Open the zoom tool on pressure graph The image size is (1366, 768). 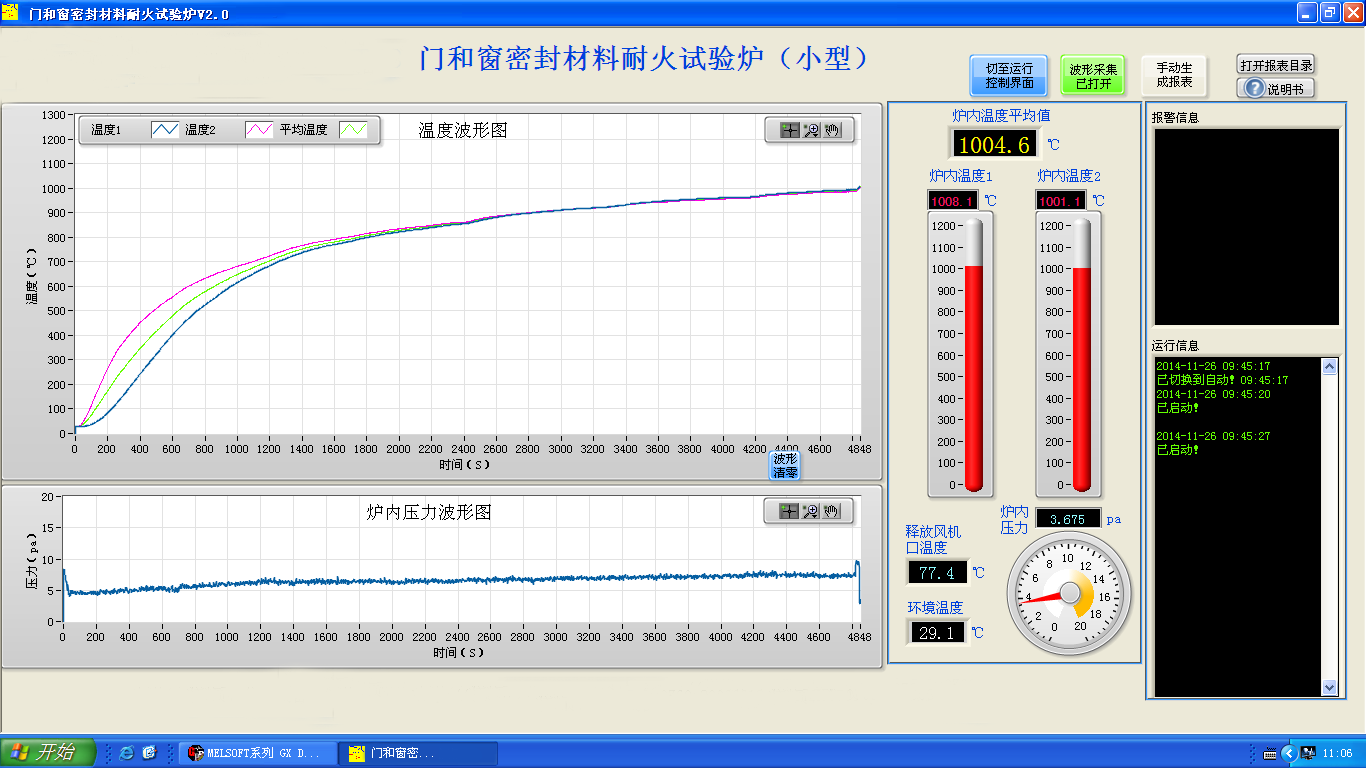(811, 511)
